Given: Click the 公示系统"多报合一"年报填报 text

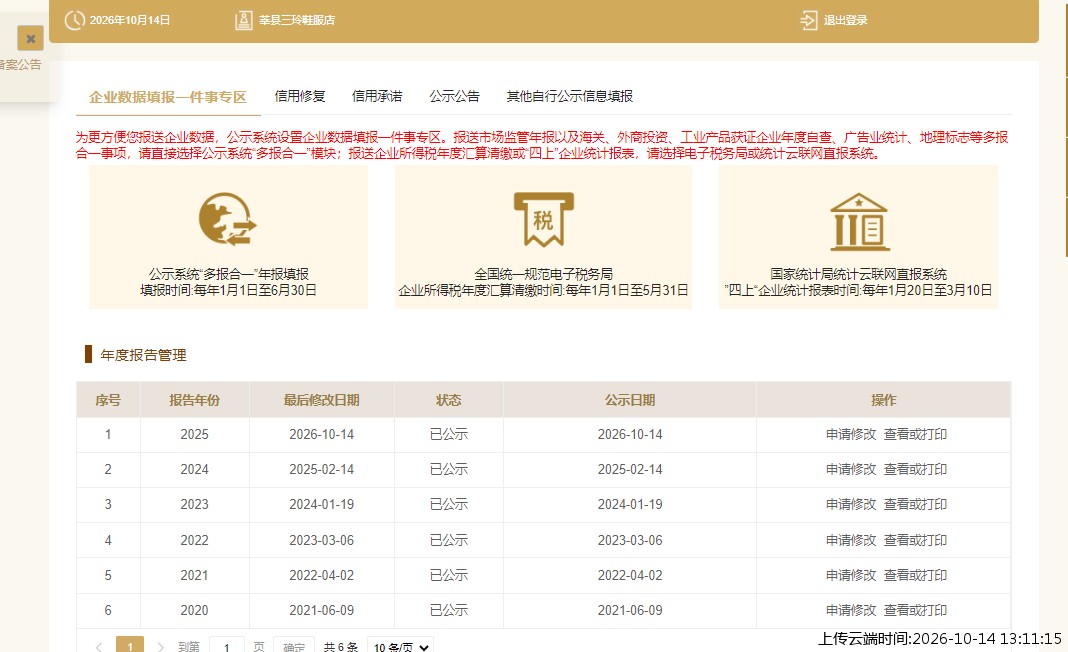Looking at the screenshot, I should [x=228, y=274].
